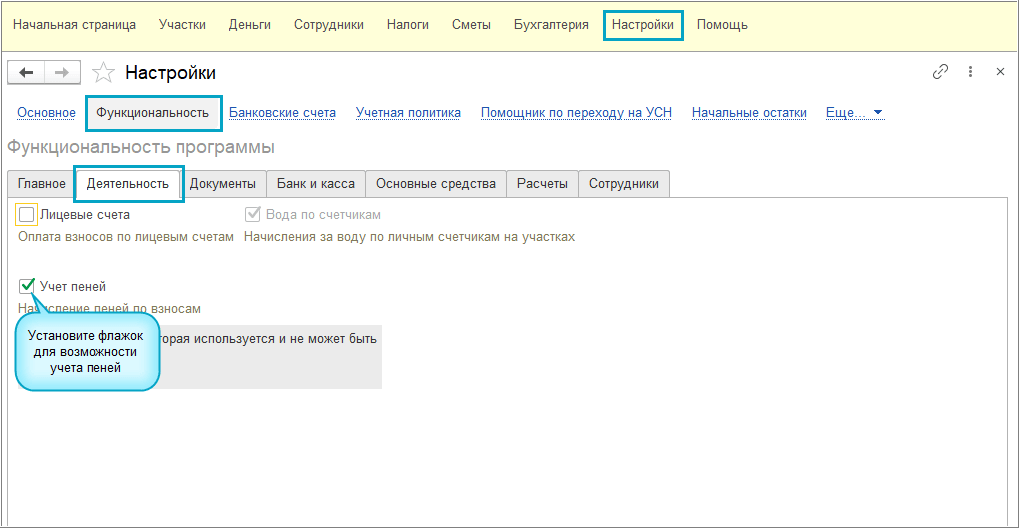This screenshot has width=1019, height=528.
Task: Click the forward navigation arrow
Action: [61, 73]
